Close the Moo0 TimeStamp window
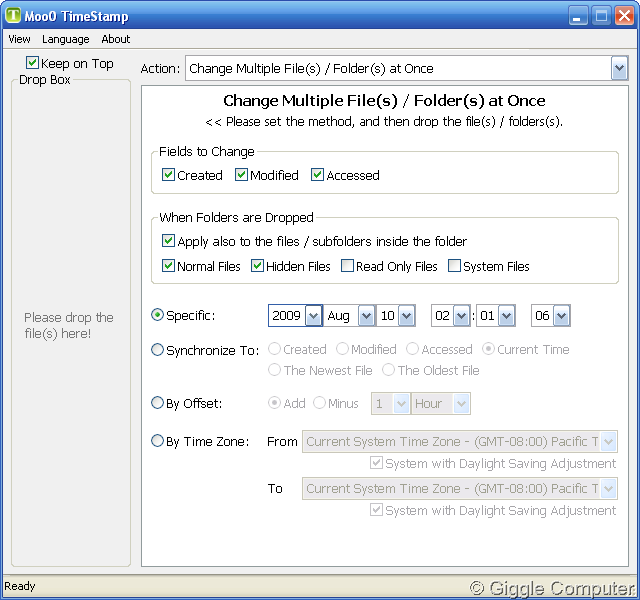 point(624,16)
